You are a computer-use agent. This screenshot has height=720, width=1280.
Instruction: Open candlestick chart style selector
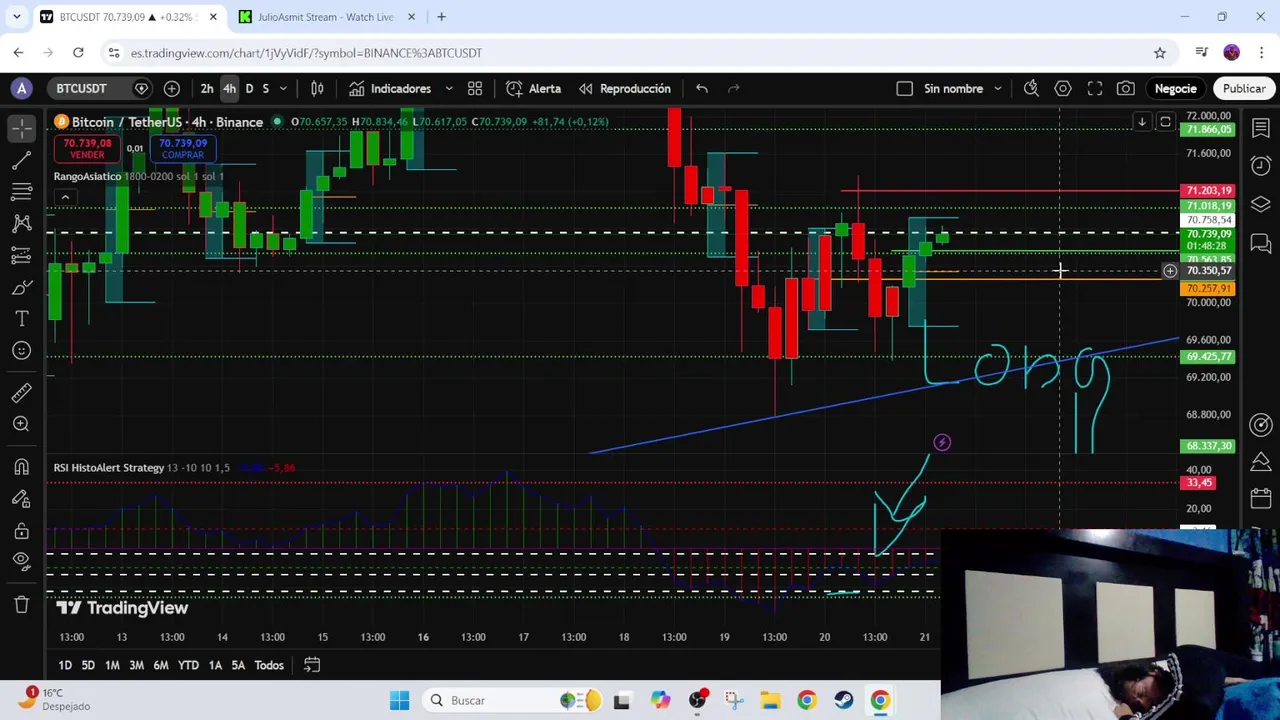(317, 88)
